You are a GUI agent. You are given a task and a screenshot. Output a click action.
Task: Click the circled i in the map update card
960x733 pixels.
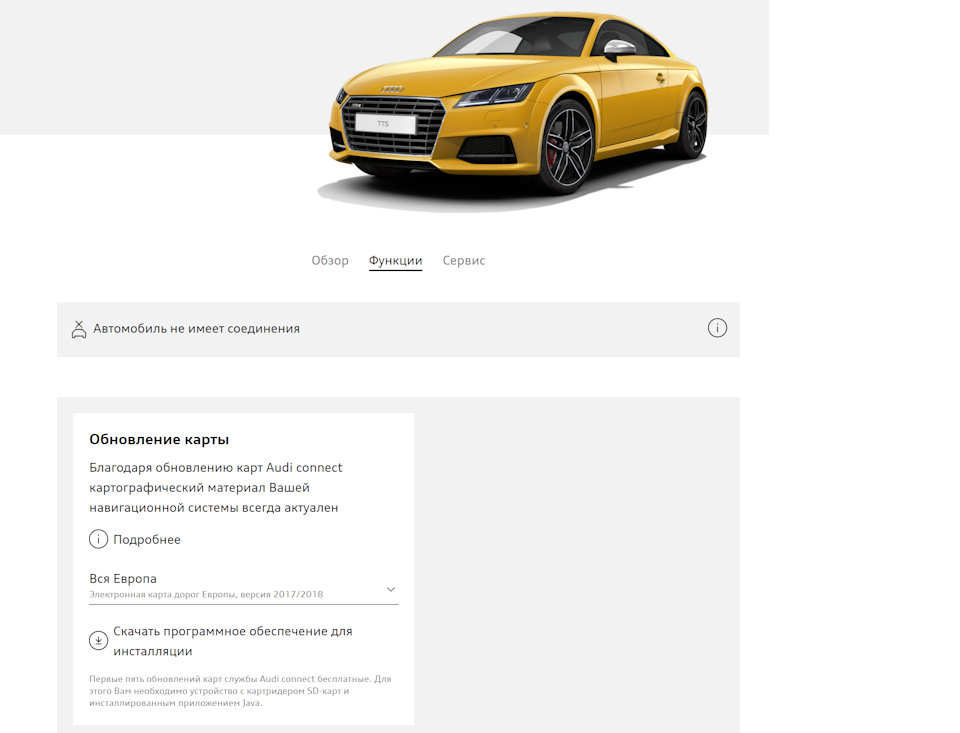(x=98, y=539)
